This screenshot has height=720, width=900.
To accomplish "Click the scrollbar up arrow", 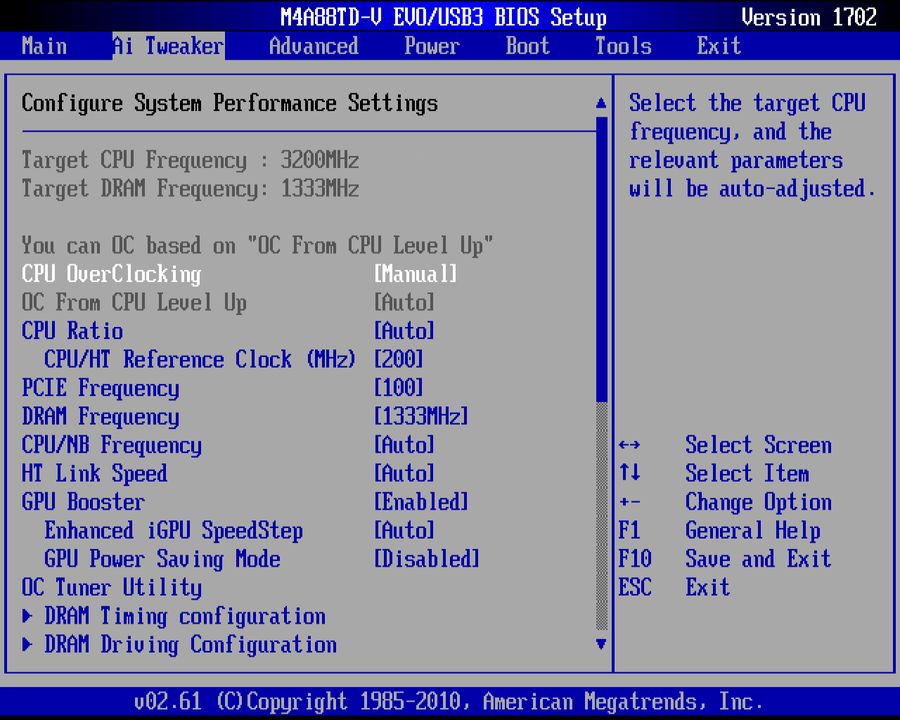I will pos(601,102).
